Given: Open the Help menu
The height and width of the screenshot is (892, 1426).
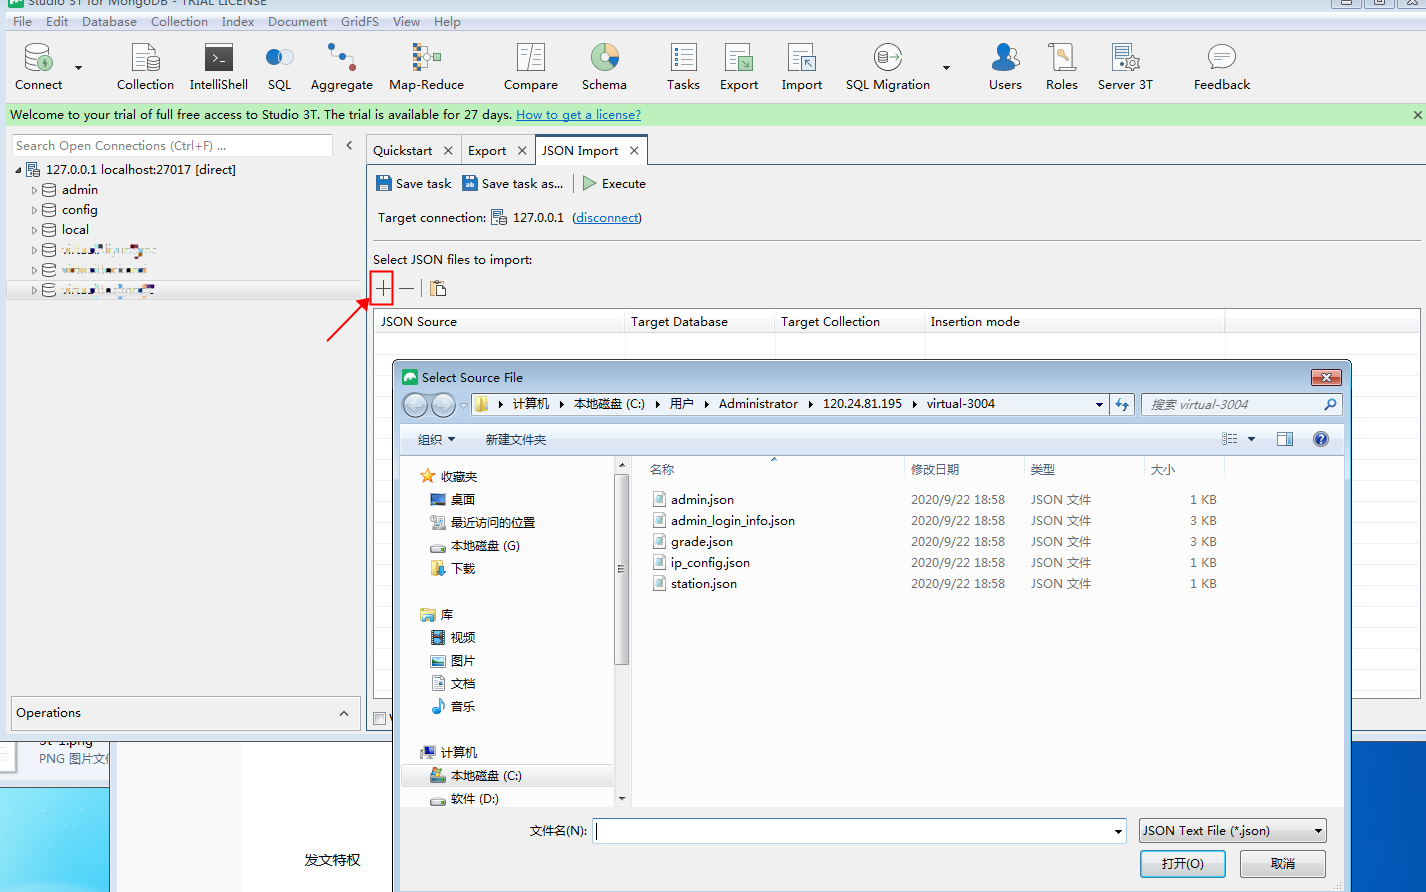Looking at the screenshot, I should [x=447, y=21].
